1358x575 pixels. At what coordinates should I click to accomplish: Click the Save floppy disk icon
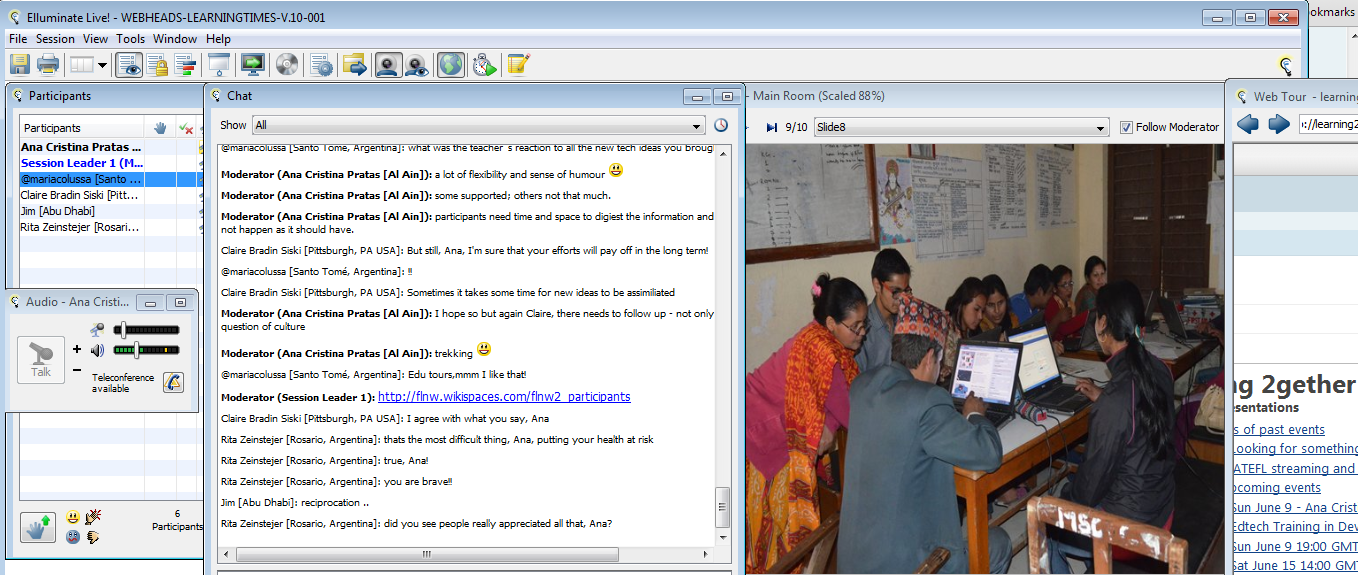[19, 65]
